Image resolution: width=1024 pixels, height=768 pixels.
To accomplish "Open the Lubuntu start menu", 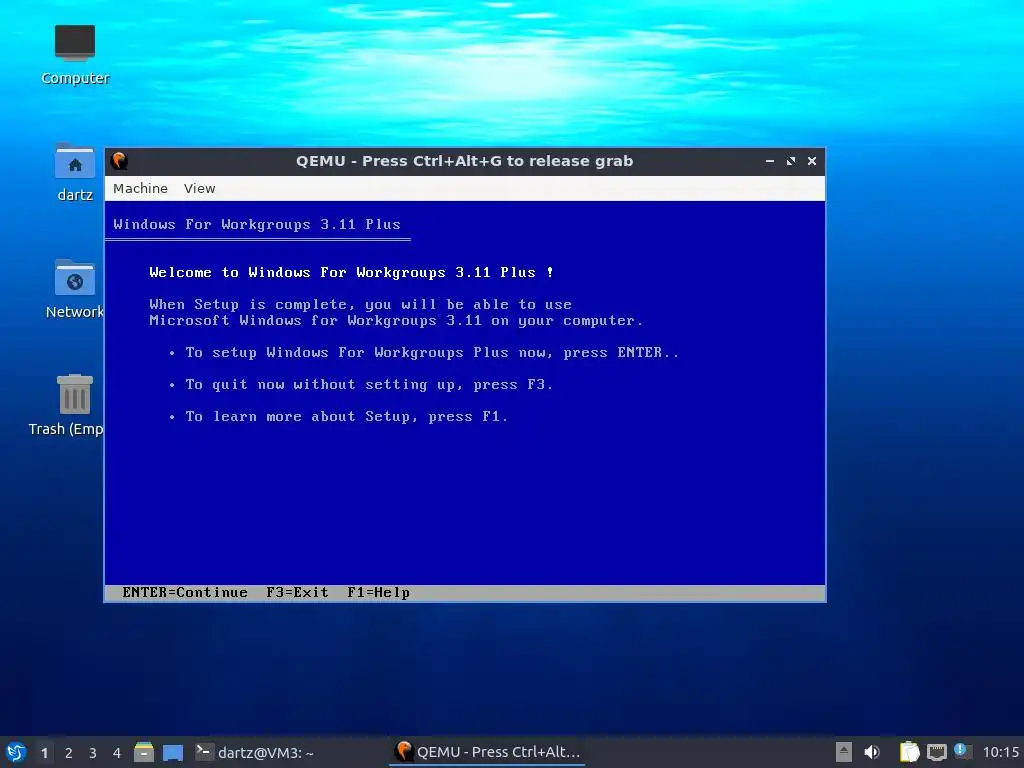I will (16, 752).
